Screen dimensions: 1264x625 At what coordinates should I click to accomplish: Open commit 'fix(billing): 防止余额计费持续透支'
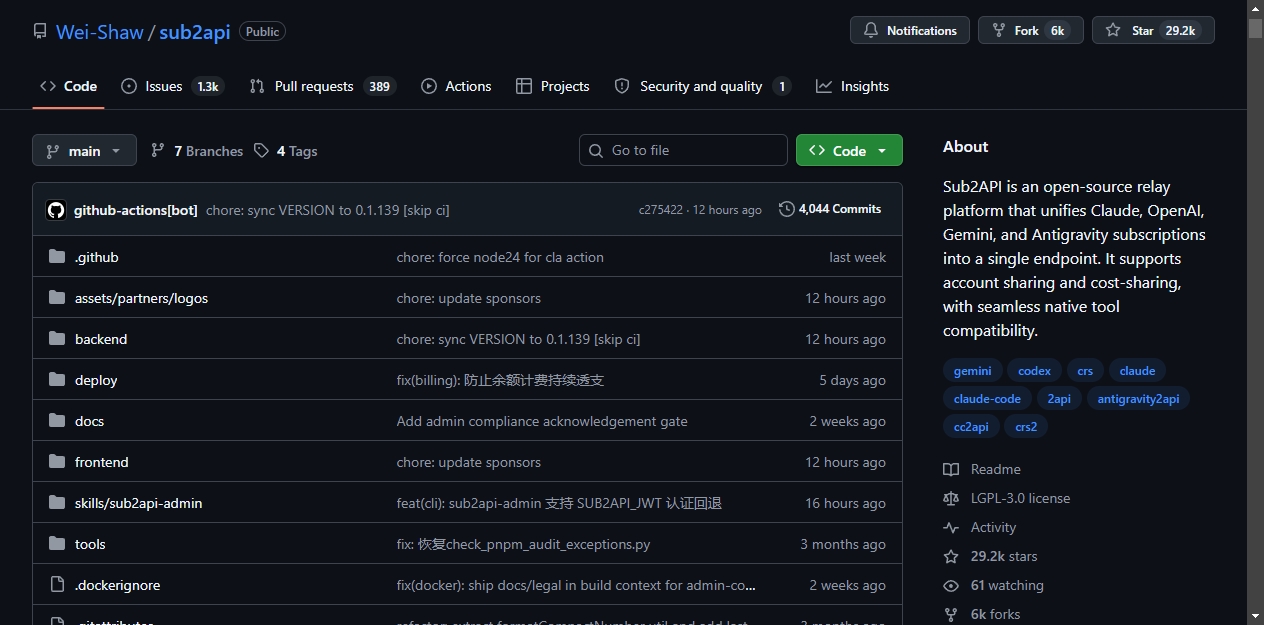tap(500, 380)
